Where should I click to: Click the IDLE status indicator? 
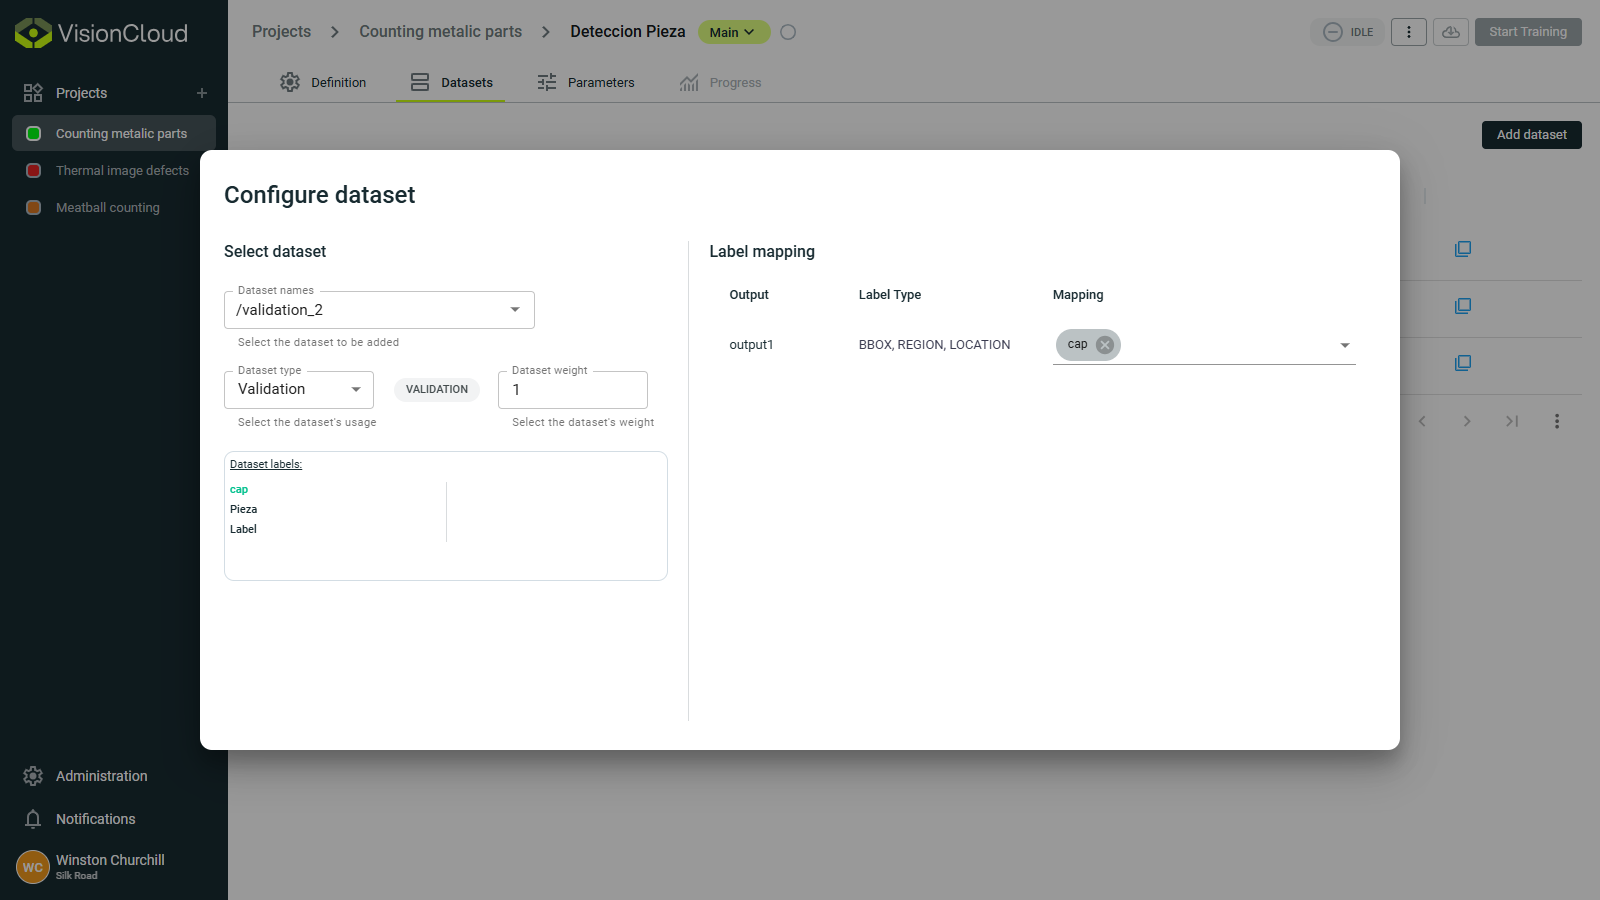(x=1348, y=32)
